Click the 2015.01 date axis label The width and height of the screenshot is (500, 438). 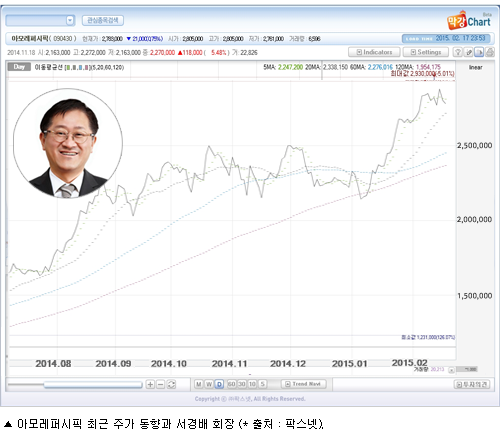(349, 364)
